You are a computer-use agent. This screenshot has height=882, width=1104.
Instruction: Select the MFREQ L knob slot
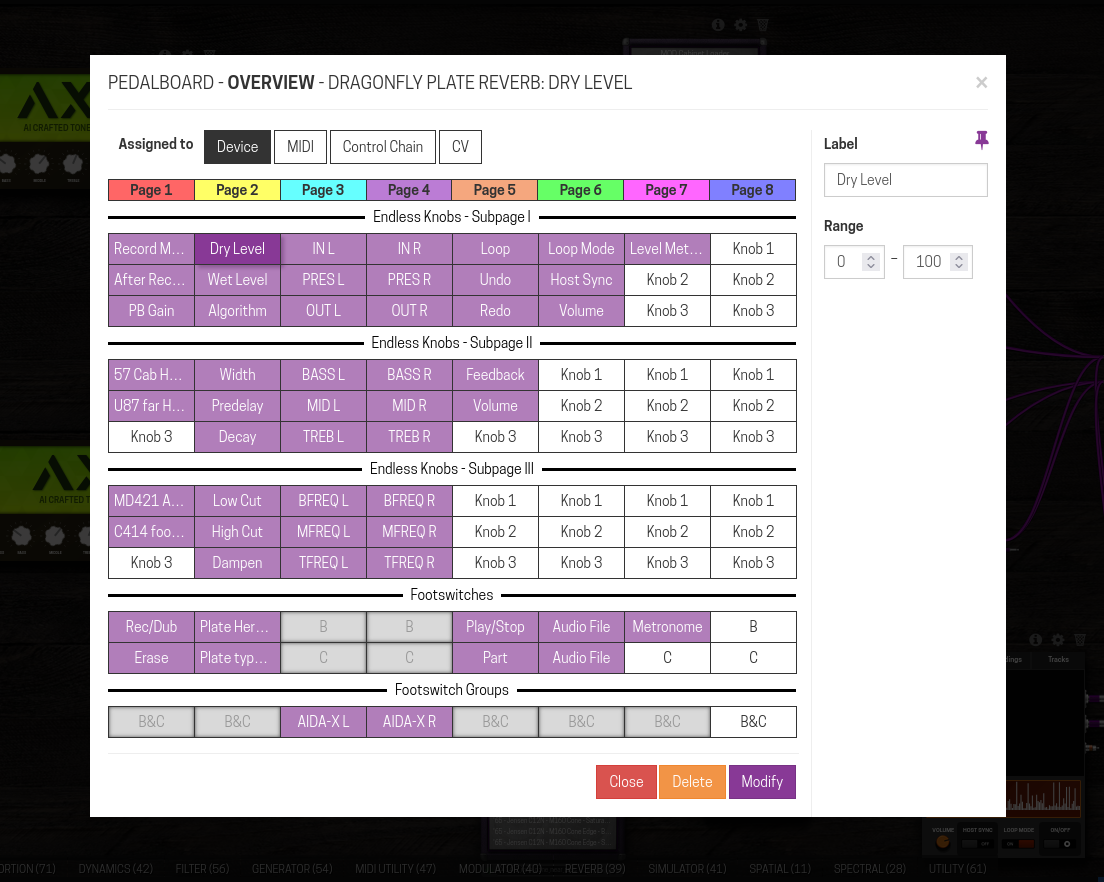[323, 532]
